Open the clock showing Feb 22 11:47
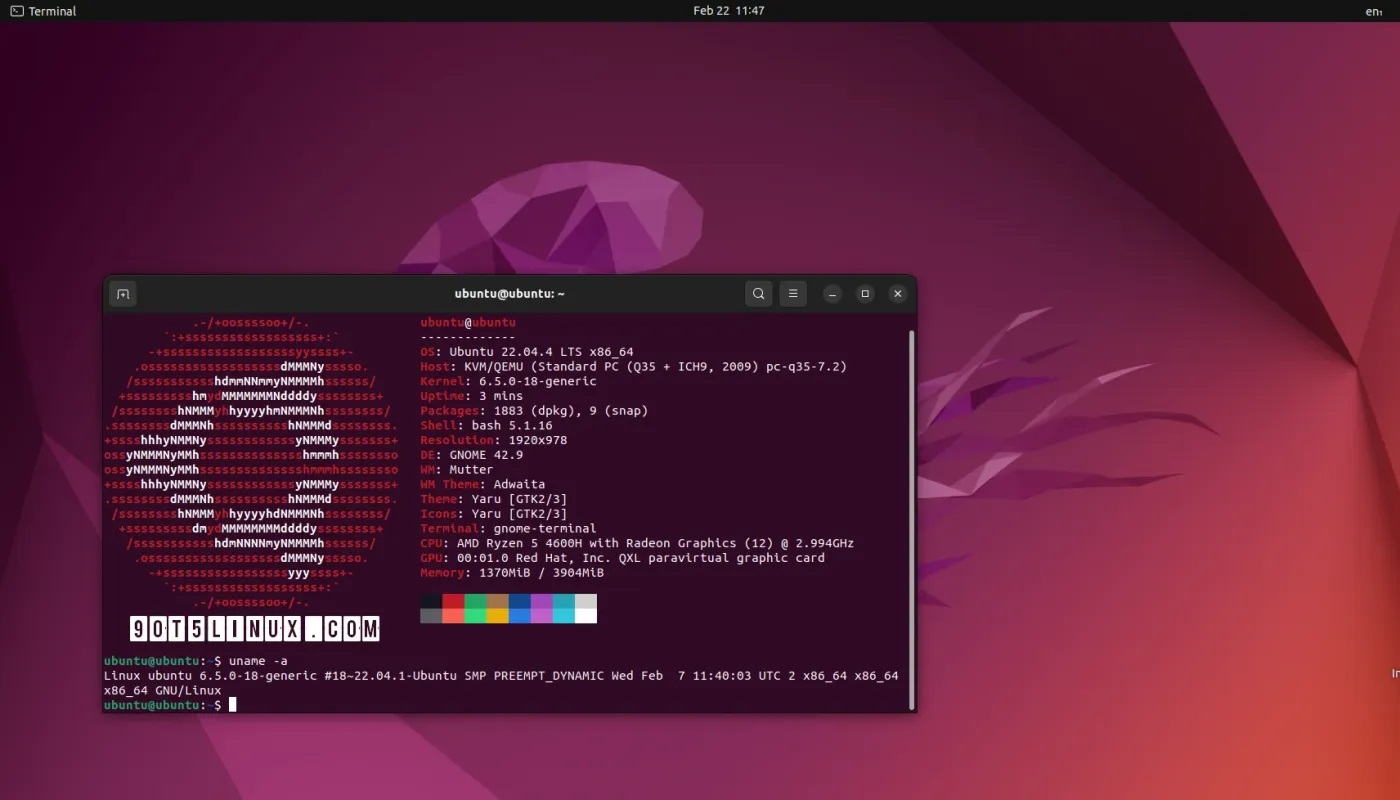1400x800 pixels. (729, 11)
